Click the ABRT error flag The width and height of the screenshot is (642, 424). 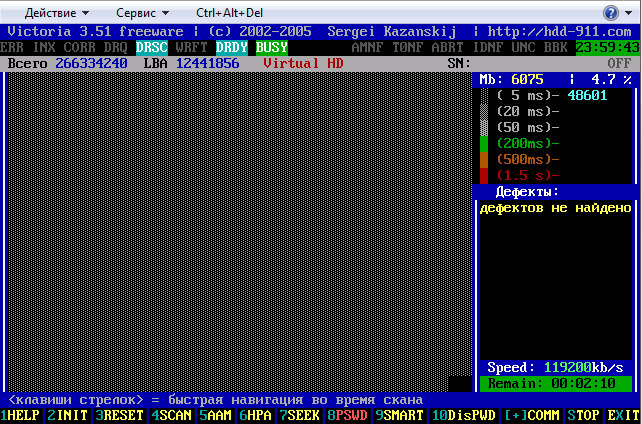[448, 48]
